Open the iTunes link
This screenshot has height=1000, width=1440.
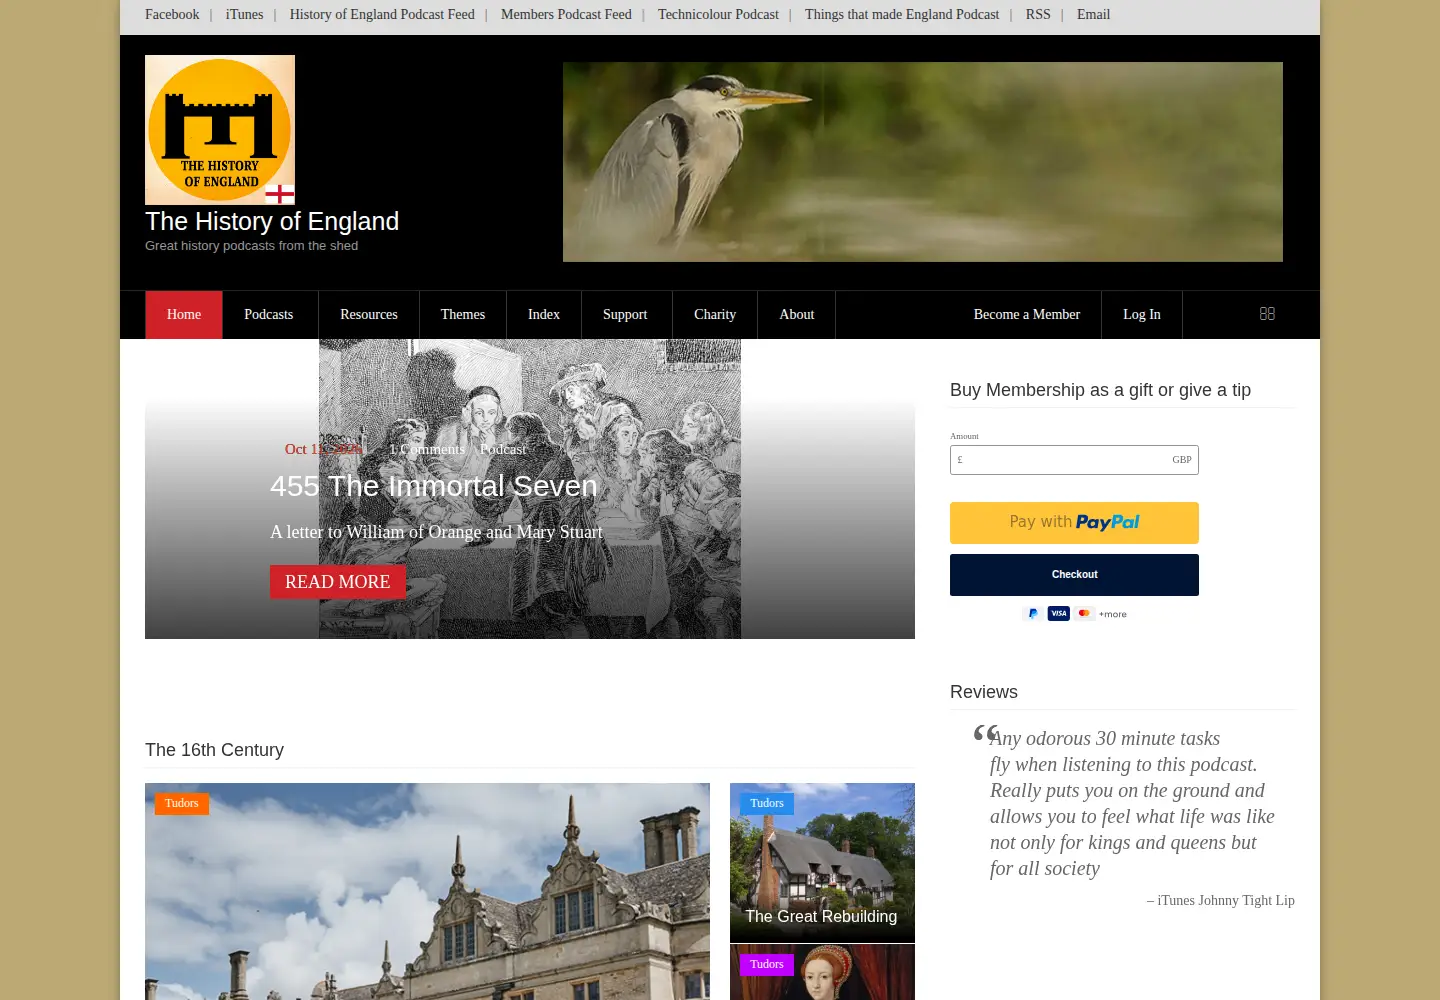[244, 14]
